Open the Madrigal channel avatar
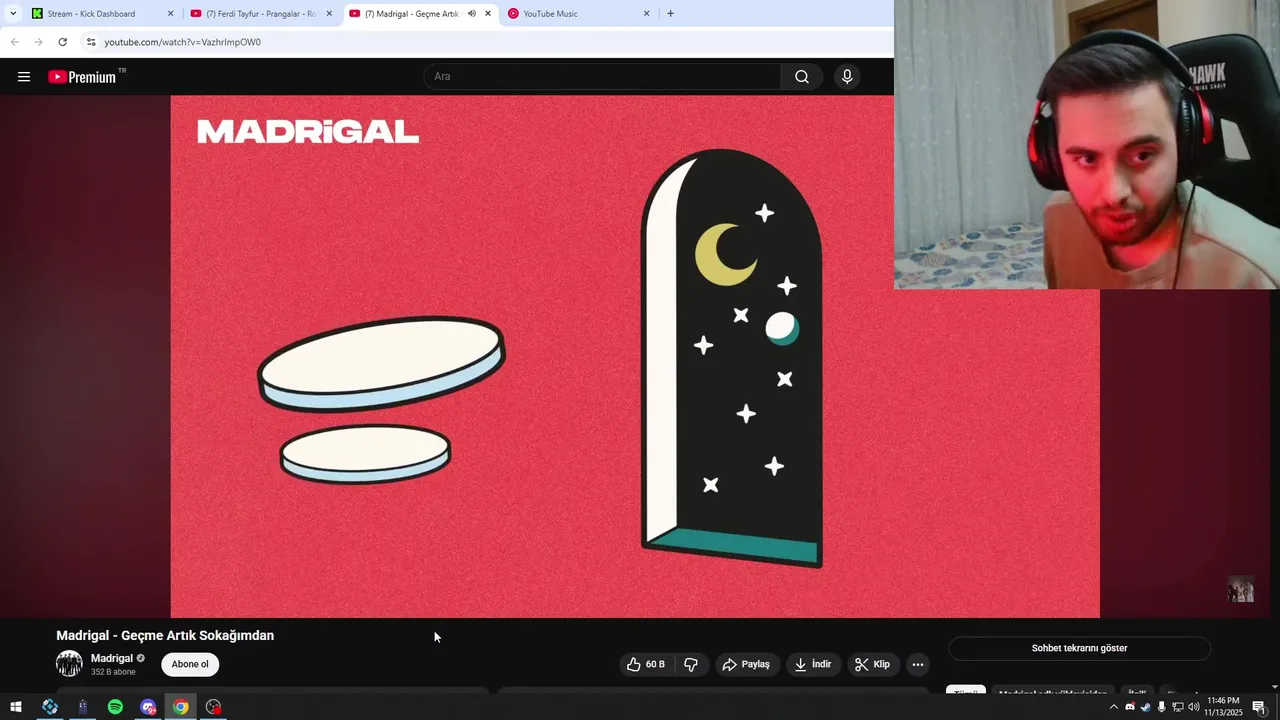Screen dimensions: 1280x720 pos(69,664)
